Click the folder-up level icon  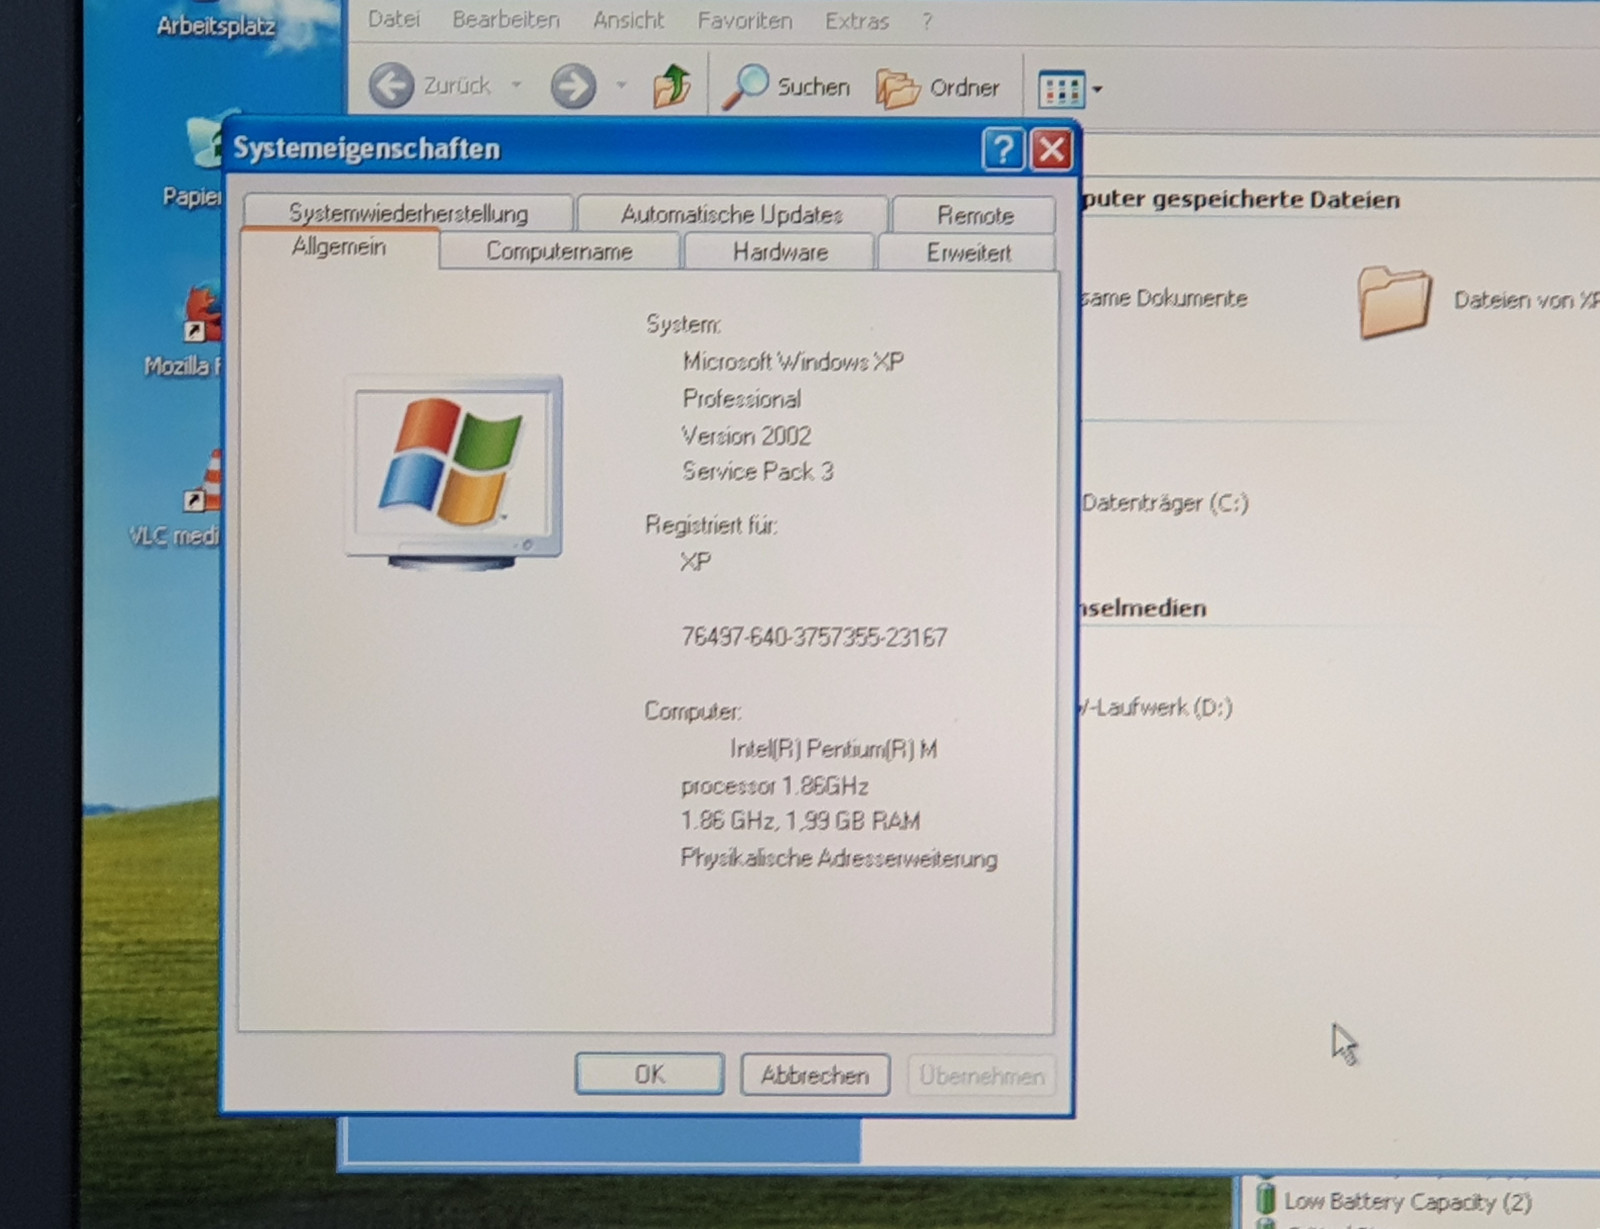[672, 87]
